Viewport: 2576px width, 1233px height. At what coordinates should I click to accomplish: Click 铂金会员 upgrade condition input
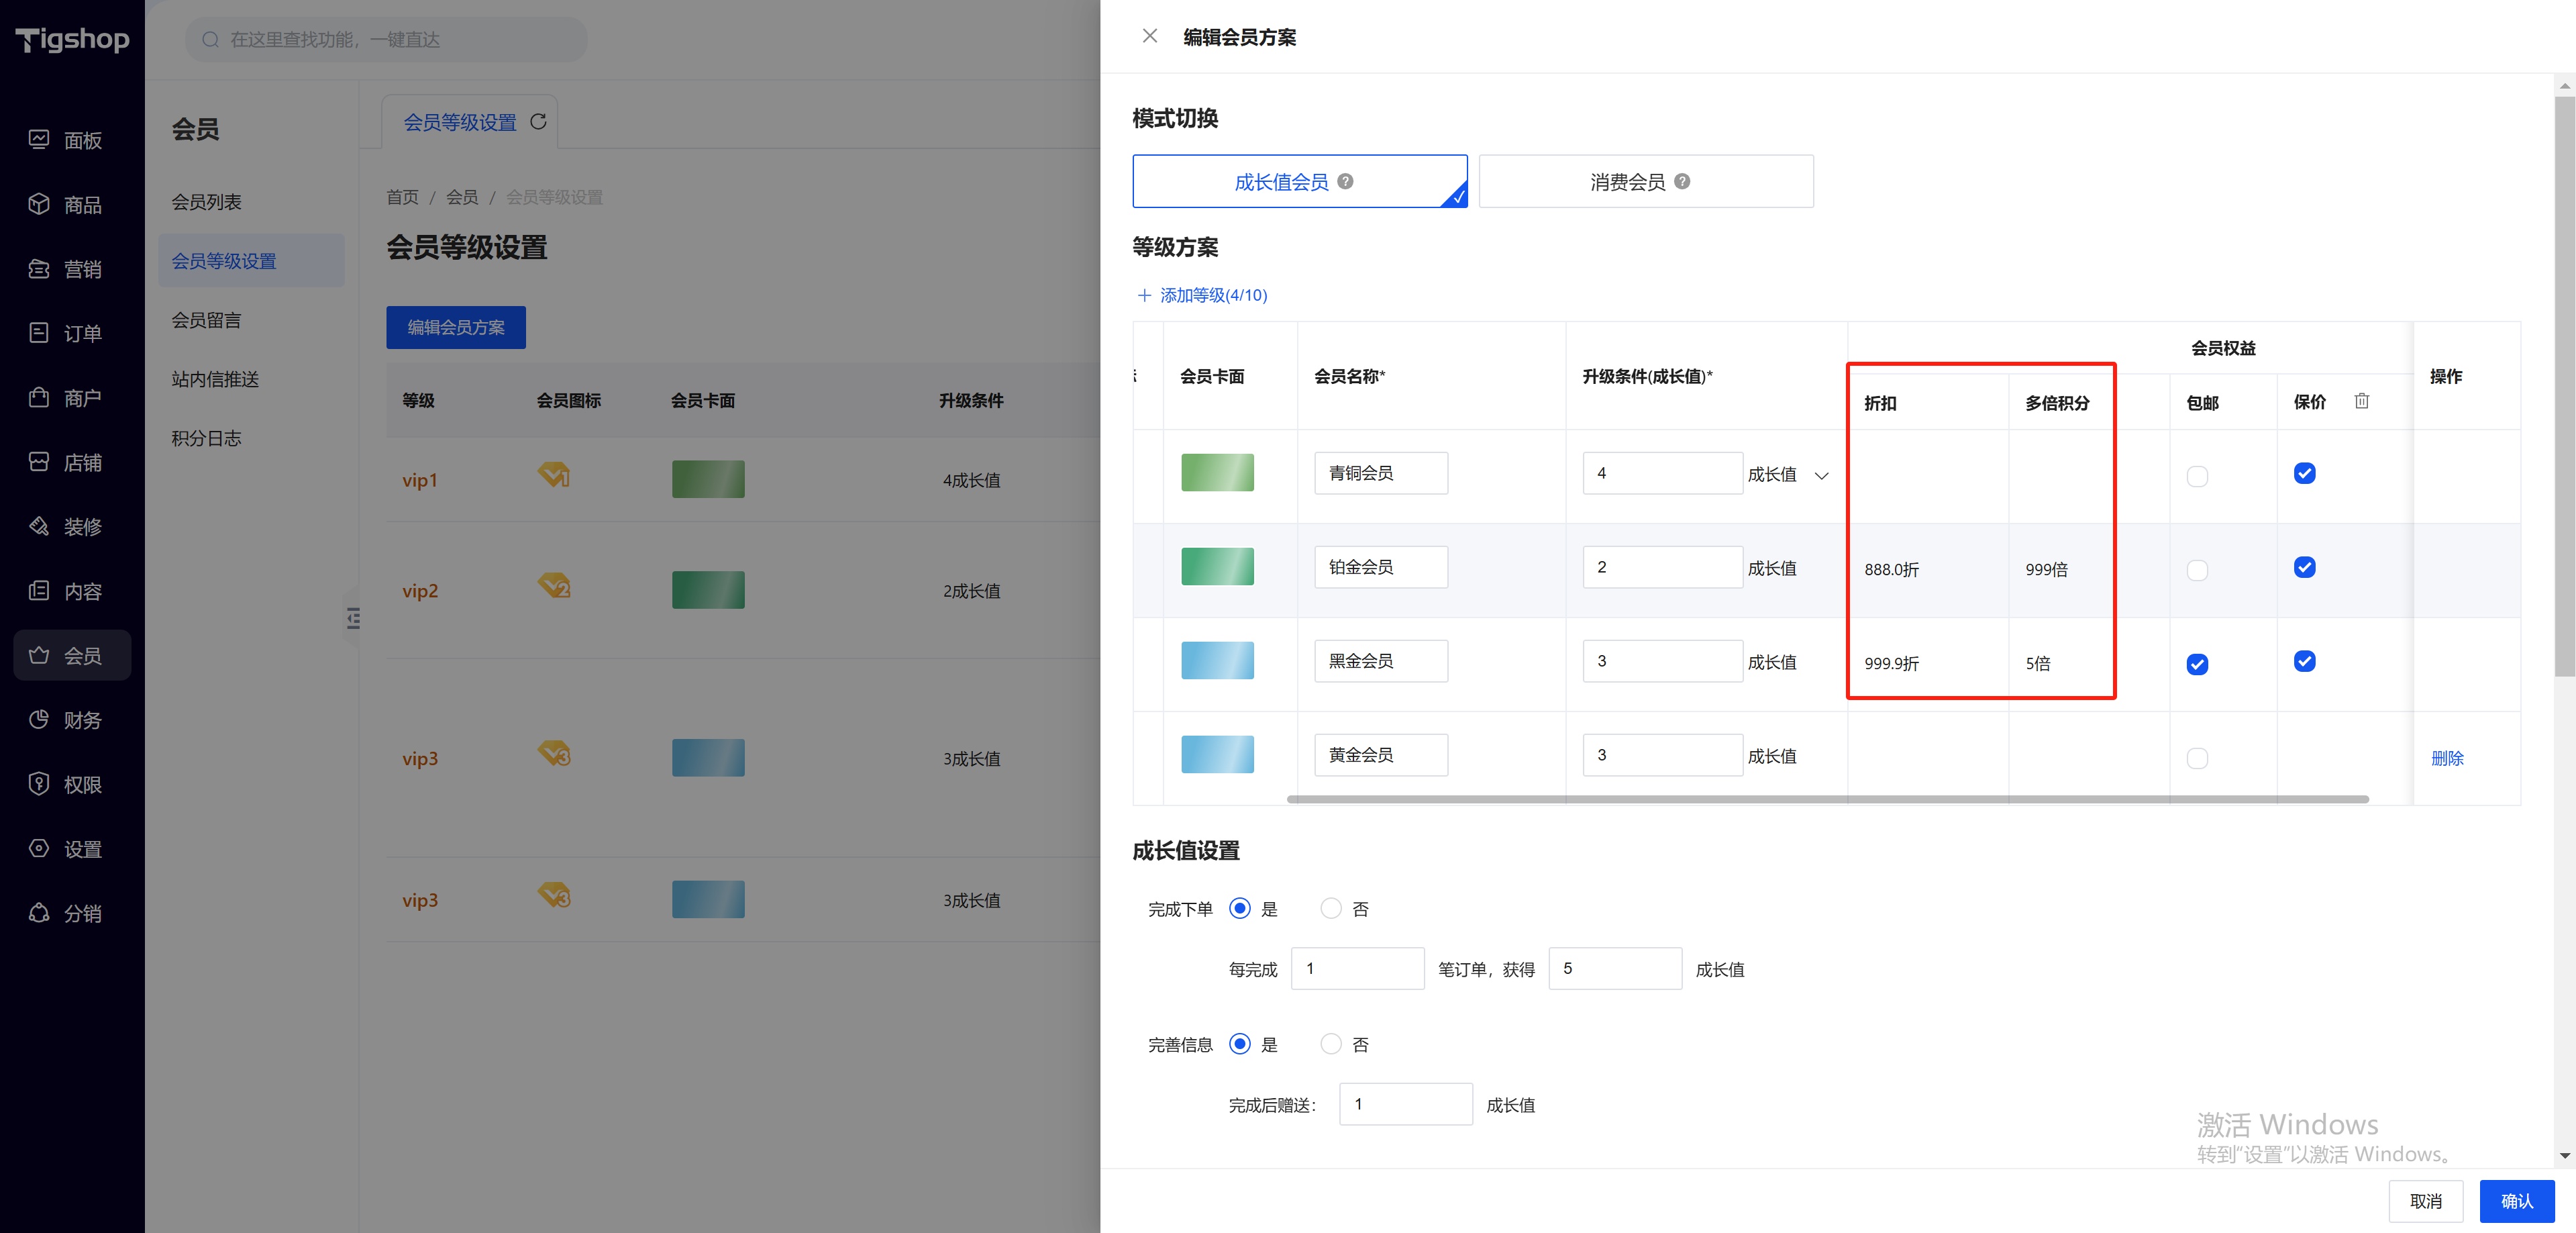point(1662,567)
